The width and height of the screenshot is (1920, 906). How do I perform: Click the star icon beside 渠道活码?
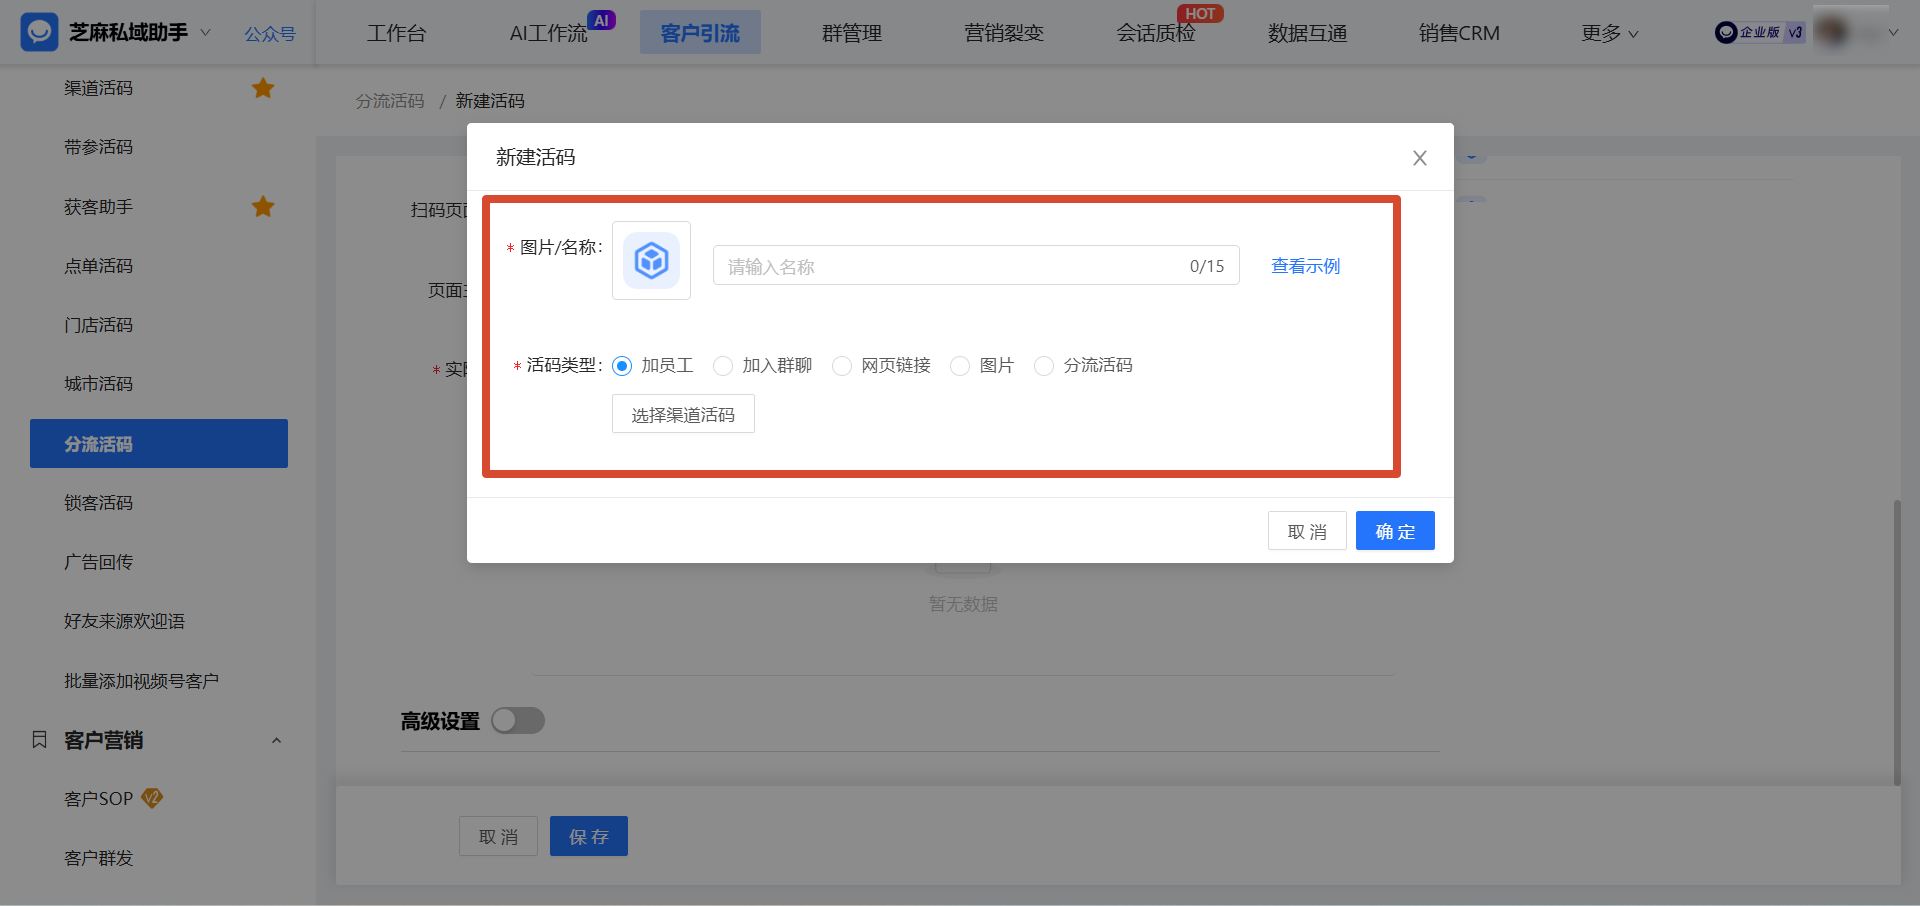[x=263, y=88]
